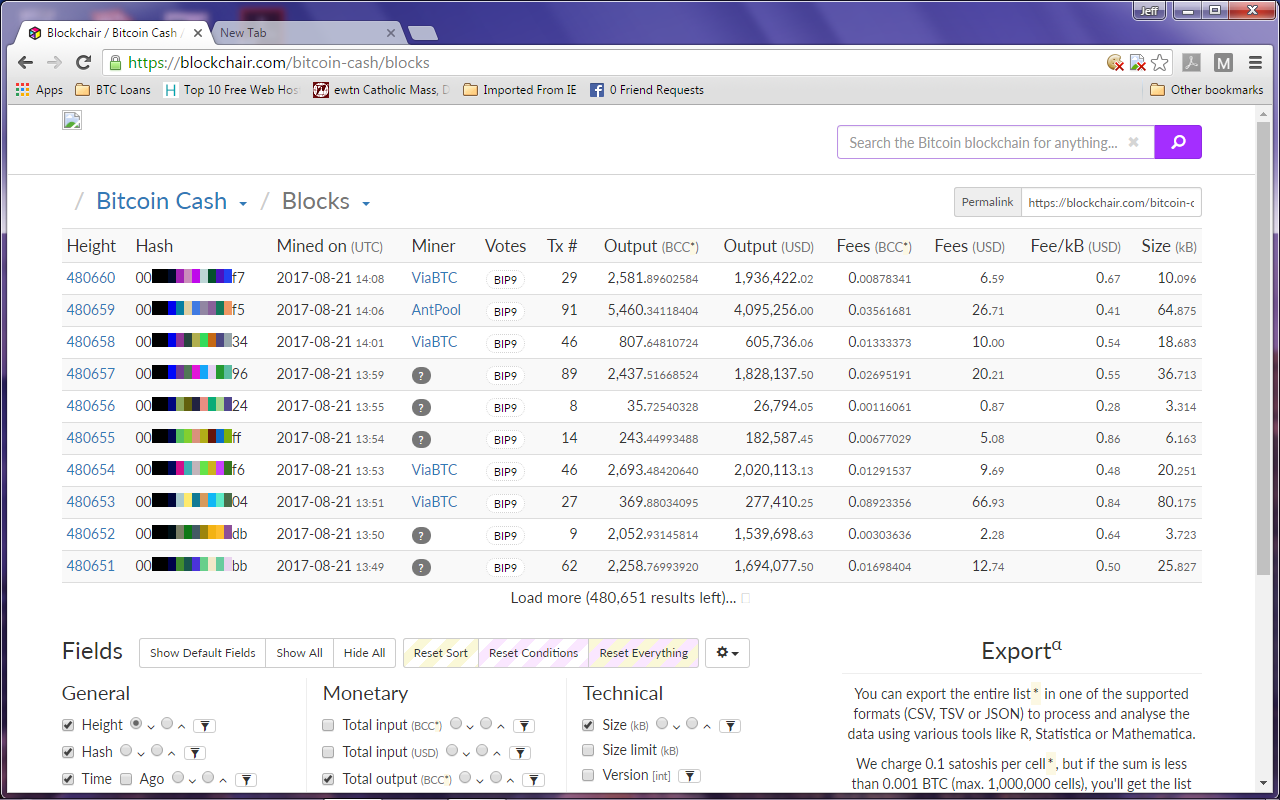
Task: Click the Reset Conditions button
Action: click(x=534, y=653)
